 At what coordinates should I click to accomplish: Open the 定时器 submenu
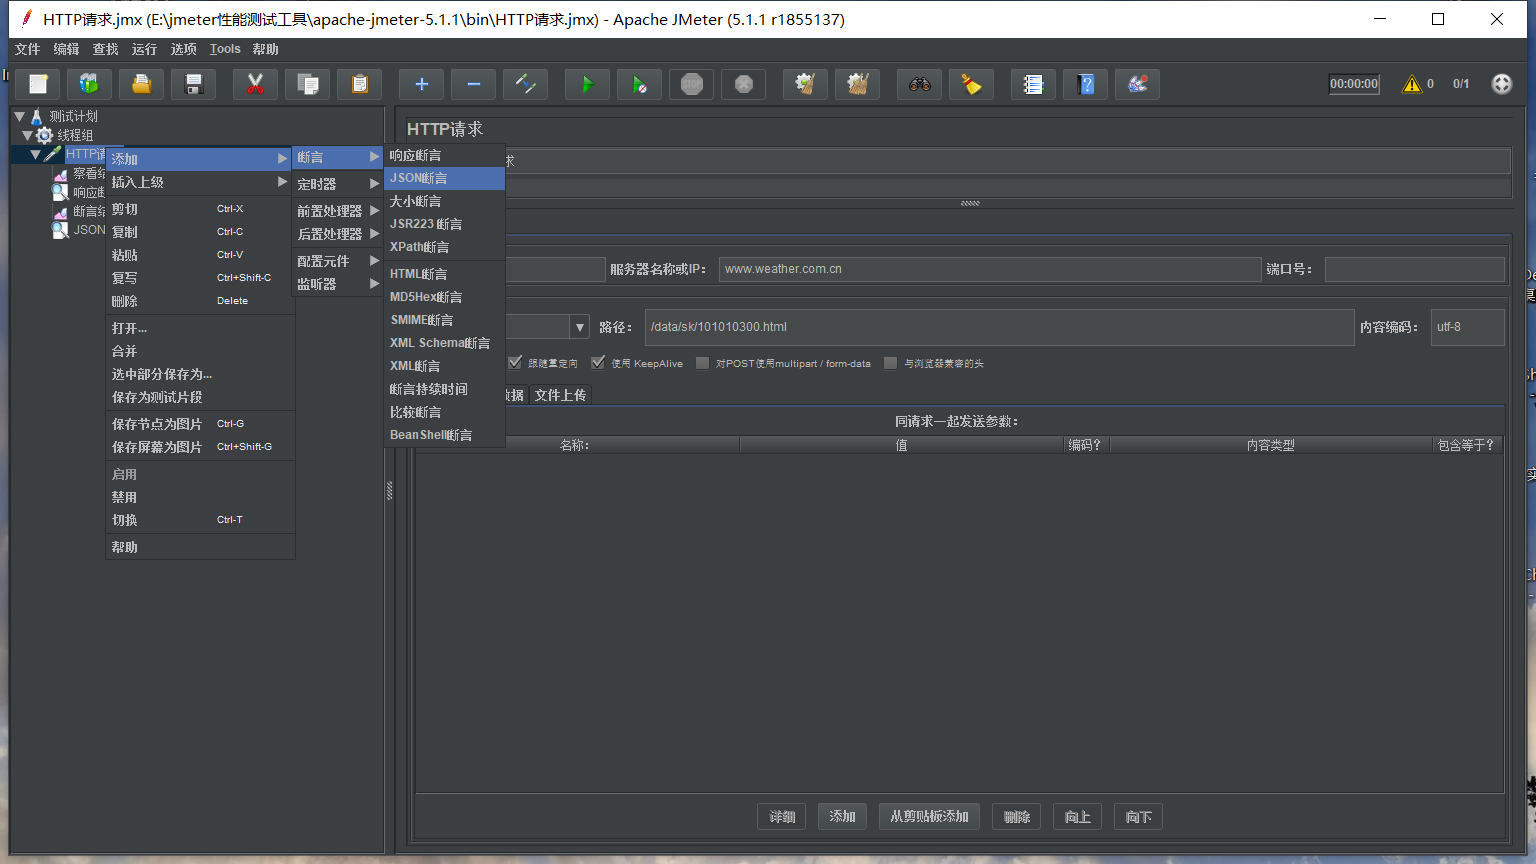click(x=338, y=184)
